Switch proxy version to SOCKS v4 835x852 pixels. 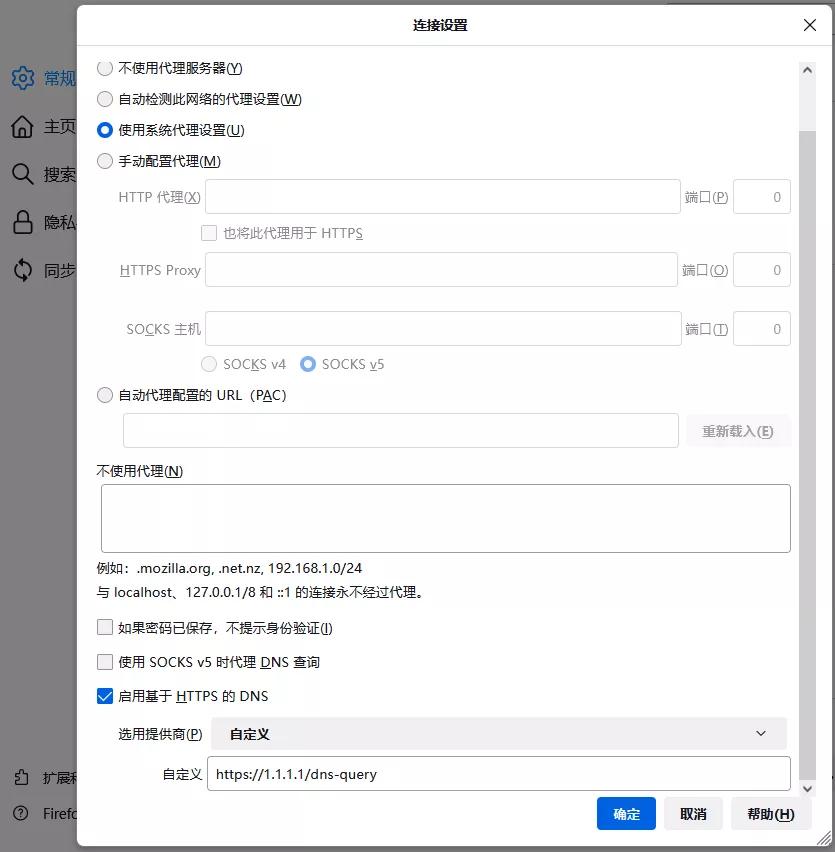(209, 364)
